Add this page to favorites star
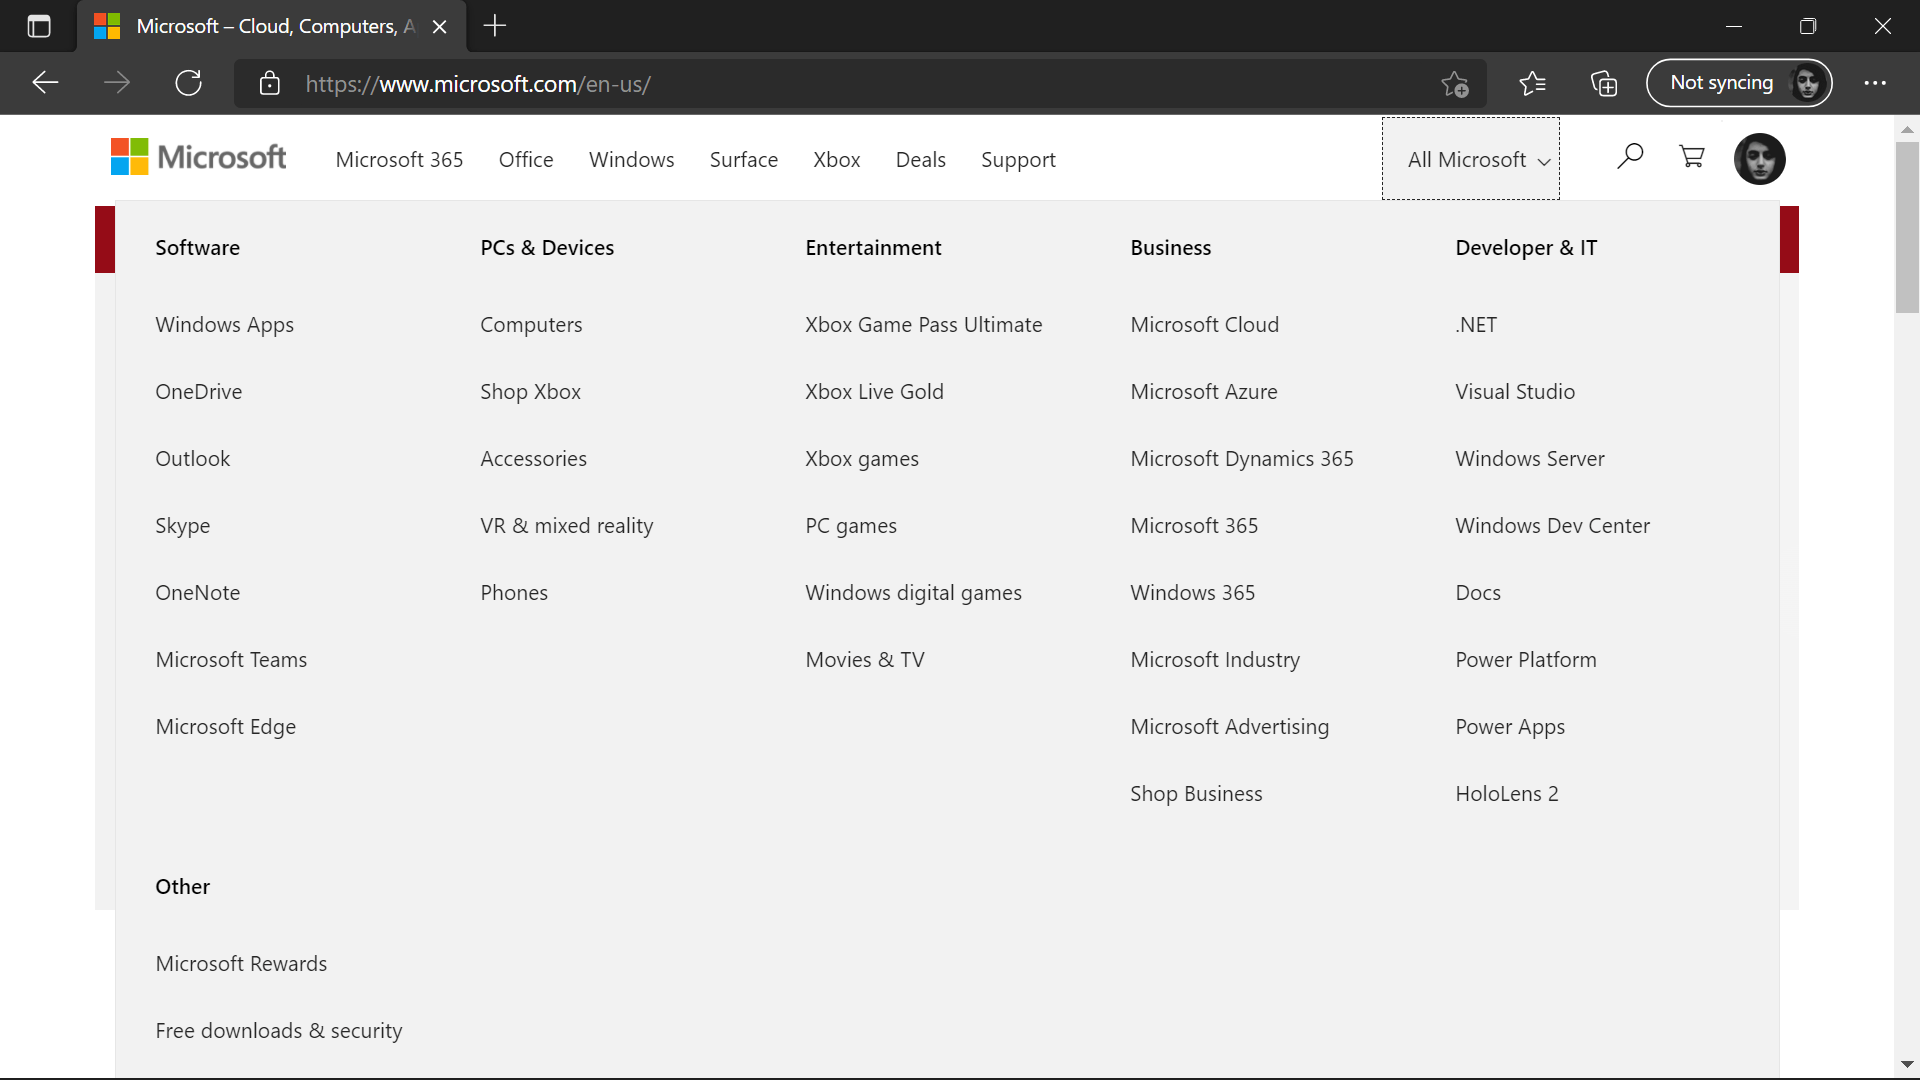The image size is (1920, 1080). click(1455, 84)
